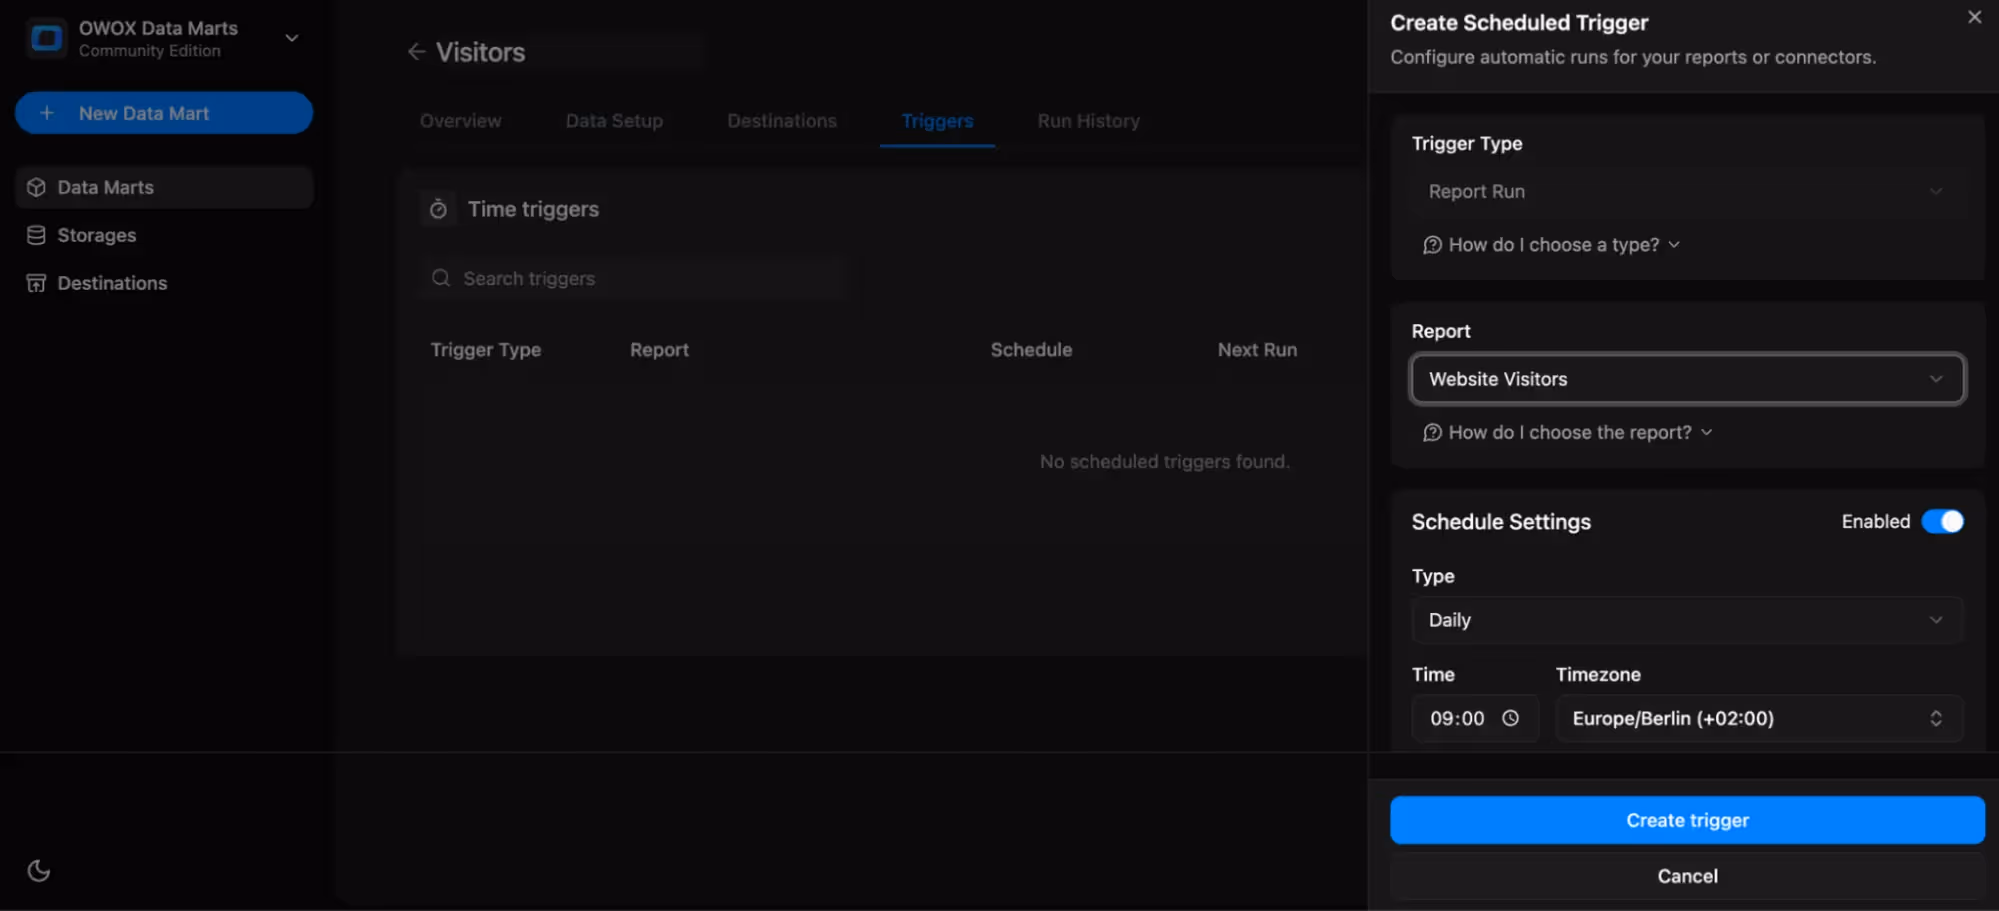Viewport: 1999px width, 911px height.
Task: Disable the schedule Enabled toggle
Action: point(1944,521)
